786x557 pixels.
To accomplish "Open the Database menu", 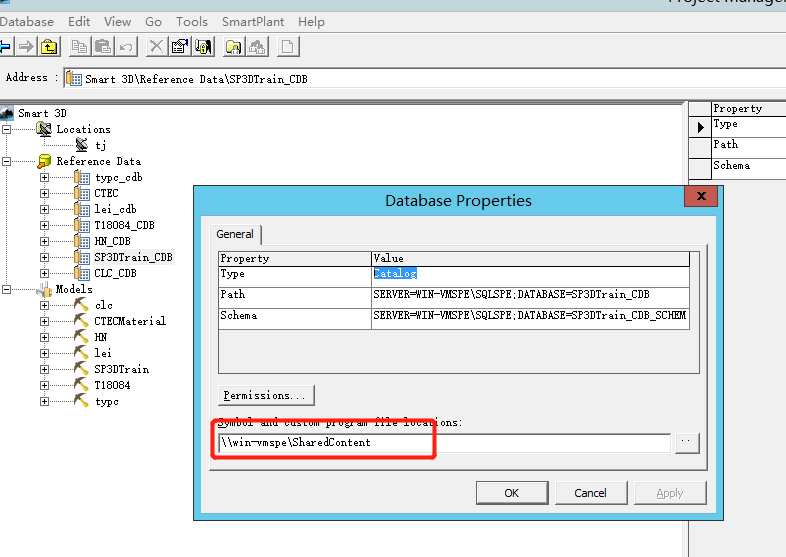I will click(x=27, y=22).
